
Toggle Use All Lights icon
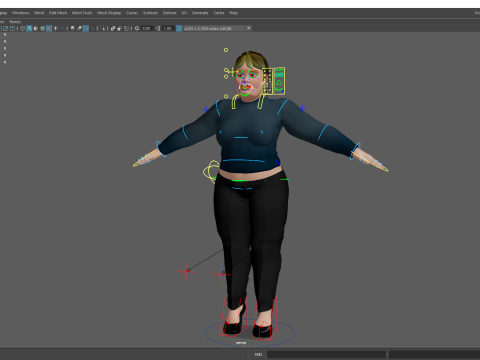tap(55, 28)
